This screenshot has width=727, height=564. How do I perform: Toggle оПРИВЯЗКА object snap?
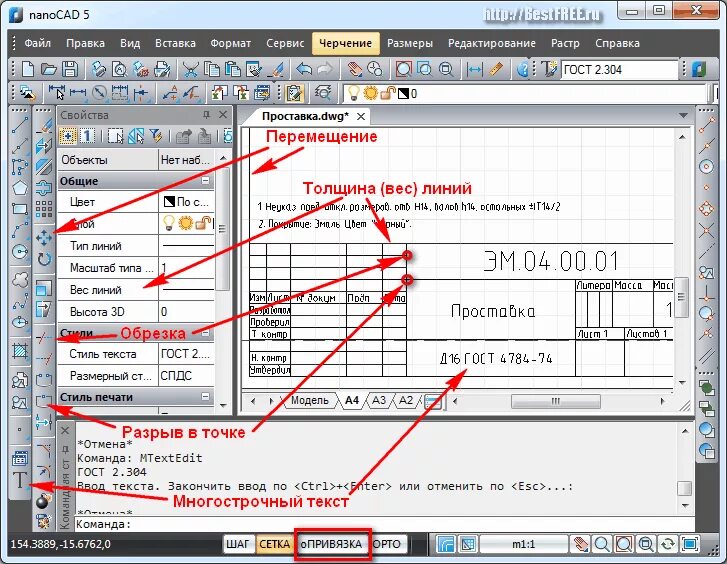[x=331, y=544]
